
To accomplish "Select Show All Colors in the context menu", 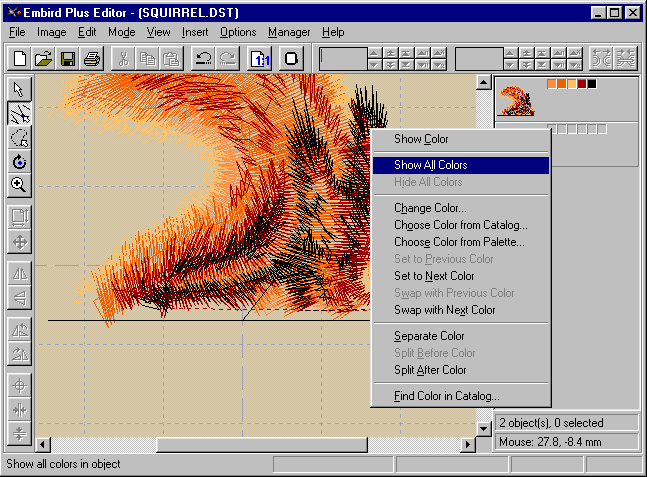I will 461,165.
